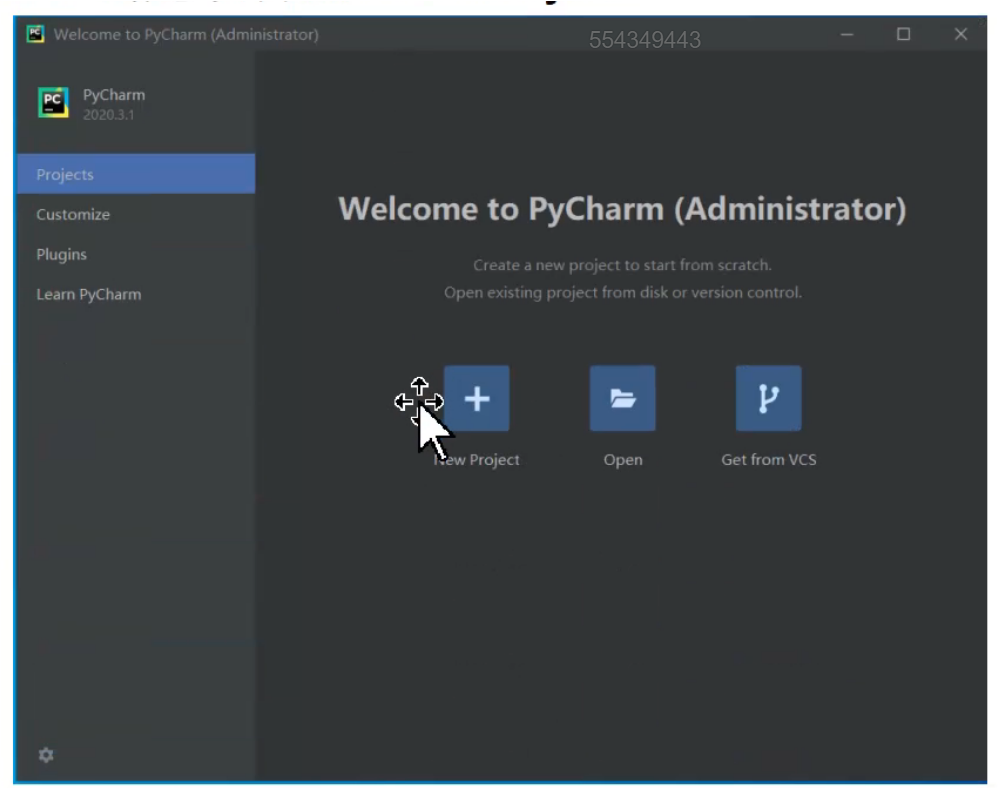
Task: Click the 'Get from VCS' text label
Action: click(x=768, y=460)
